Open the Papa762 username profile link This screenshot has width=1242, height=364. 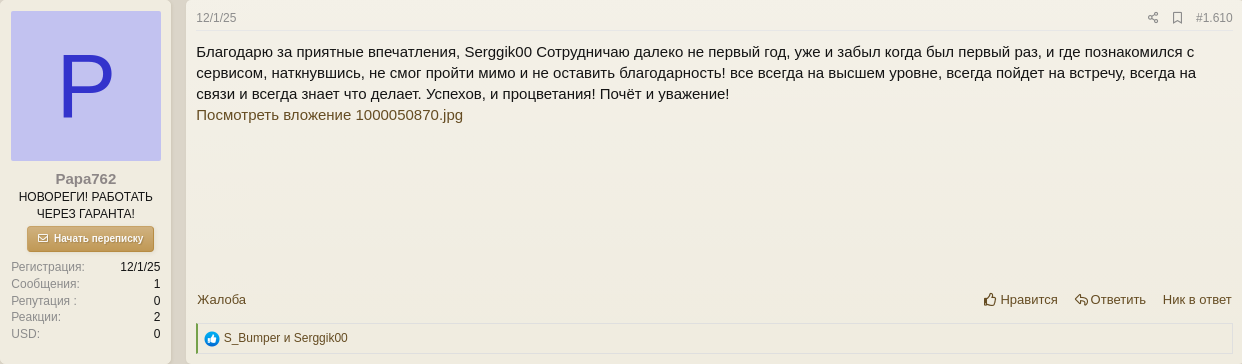point(86,178)
